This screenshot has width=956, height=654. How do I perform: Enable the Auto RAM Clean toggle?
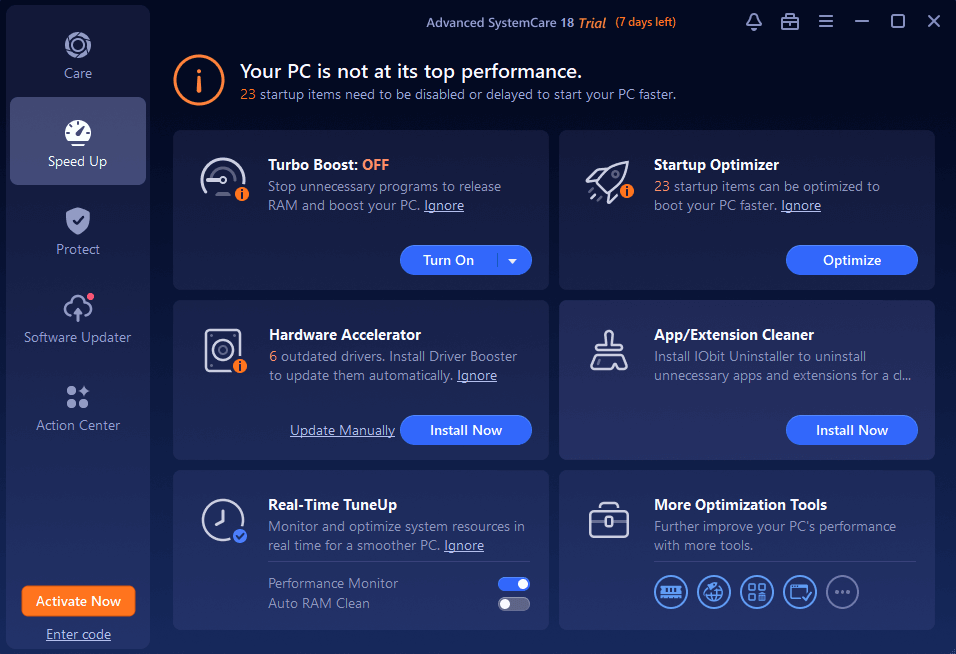[513, 604]
